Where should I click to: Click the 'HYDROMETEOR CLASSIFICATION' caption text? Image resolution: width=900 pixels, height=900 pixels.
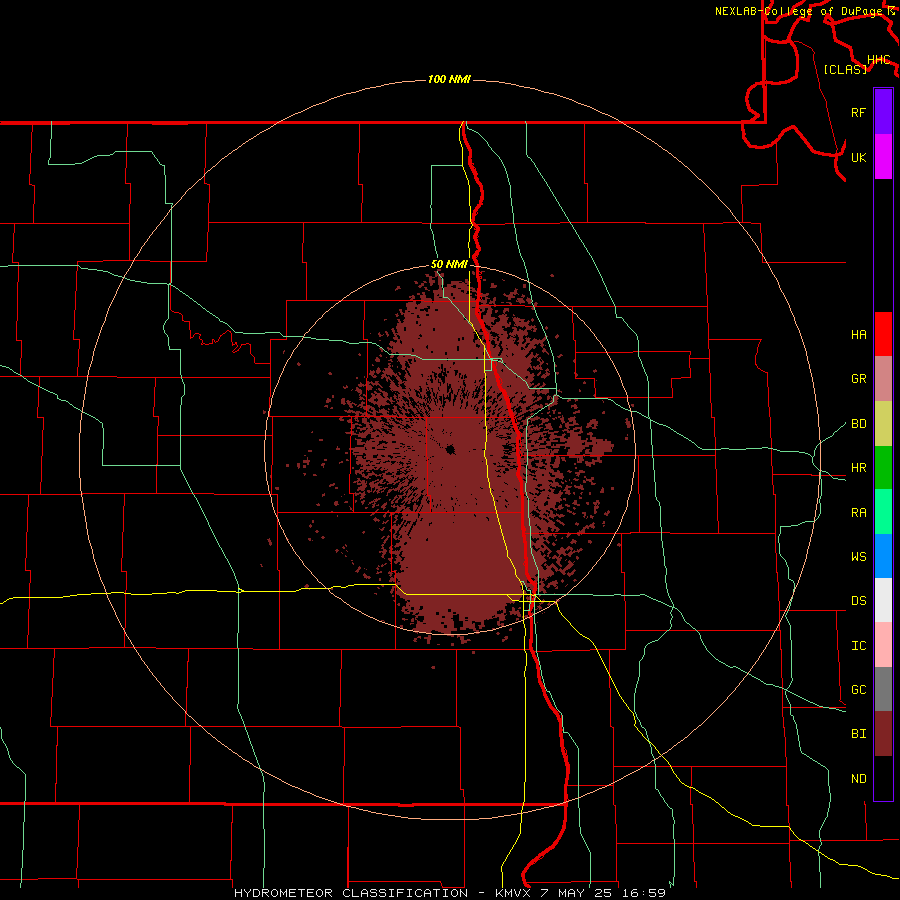point(351,893)
